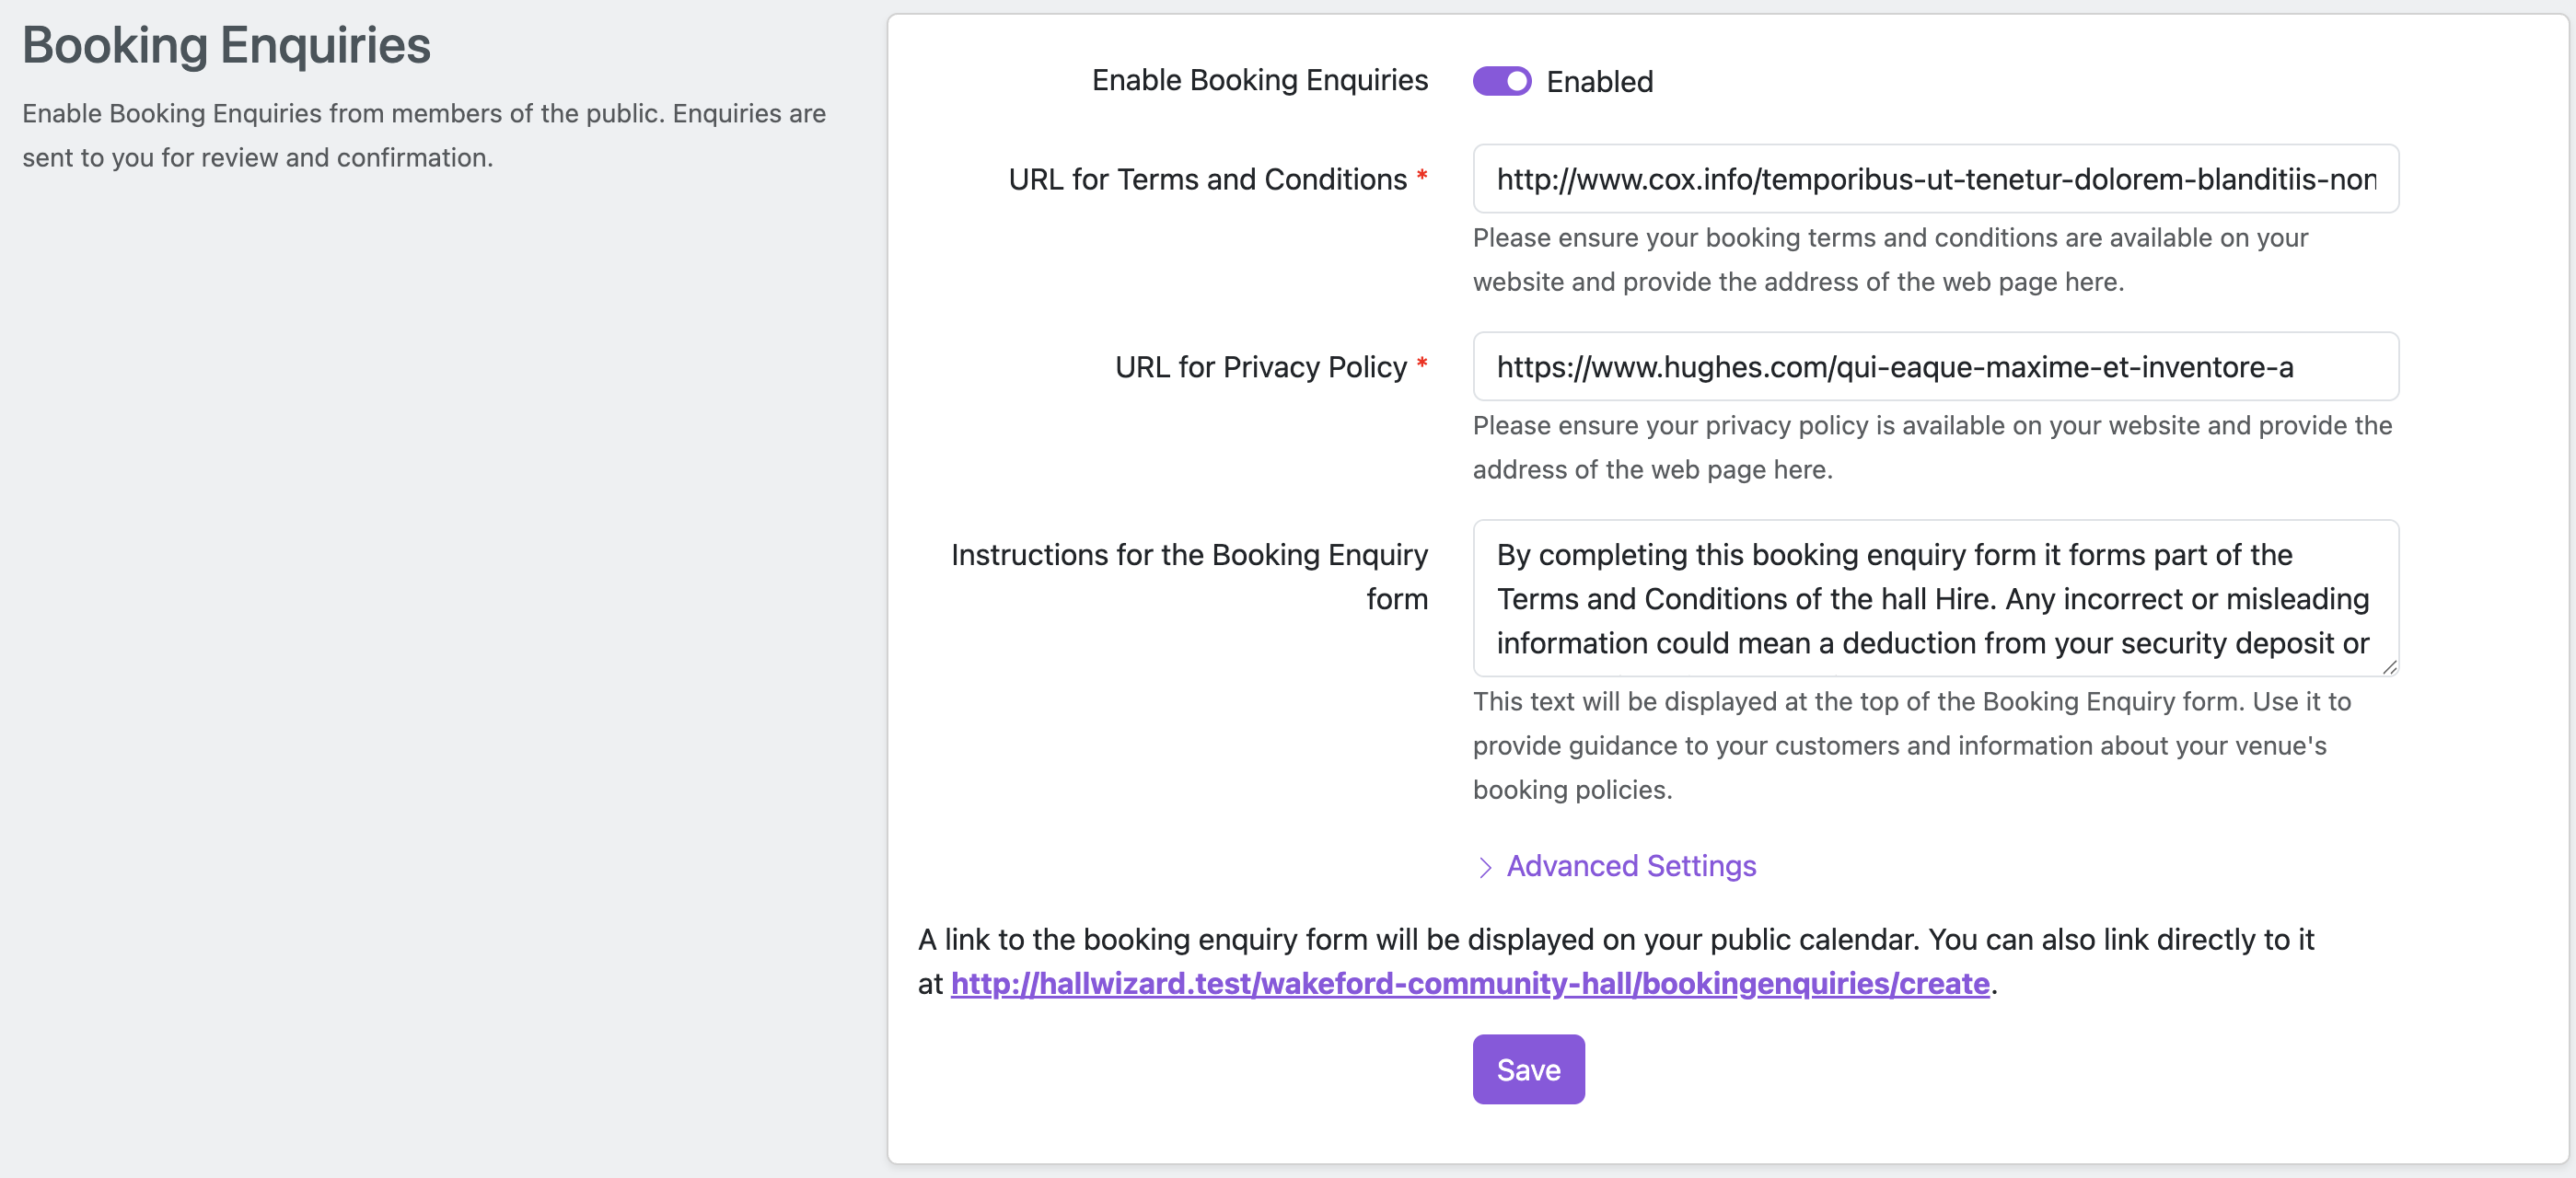
Task: Click the sentence about the public calendar
Action: [x=1615, y=940]
